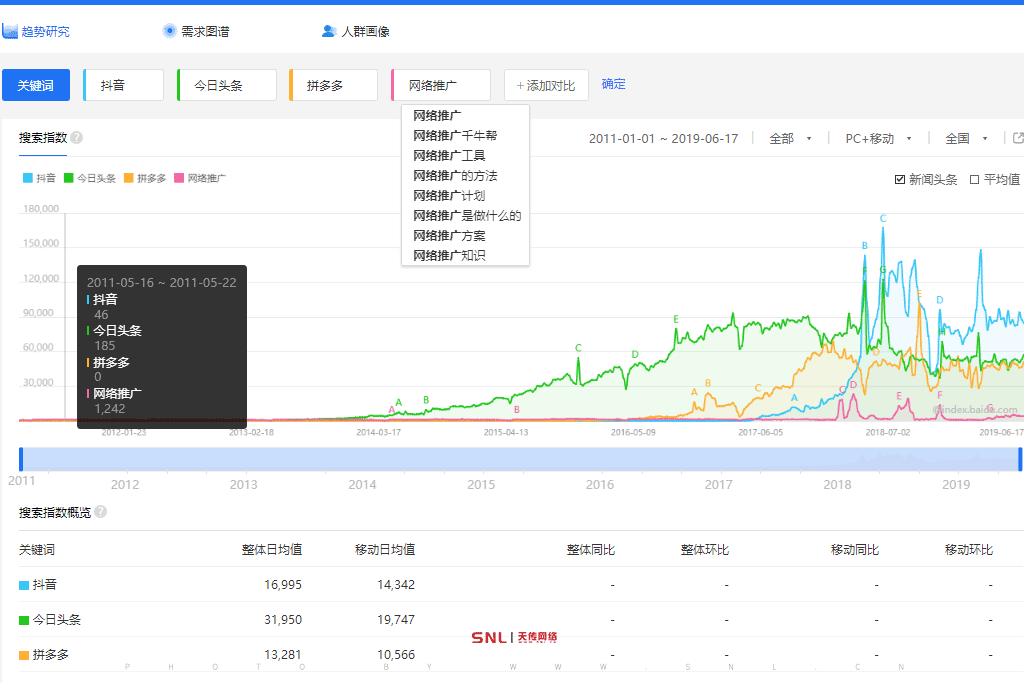Toggle 今日头条 green legend marker
The height and width of the screenshot is (683, 1024).
pyautogui.click(x=69, y=178)
